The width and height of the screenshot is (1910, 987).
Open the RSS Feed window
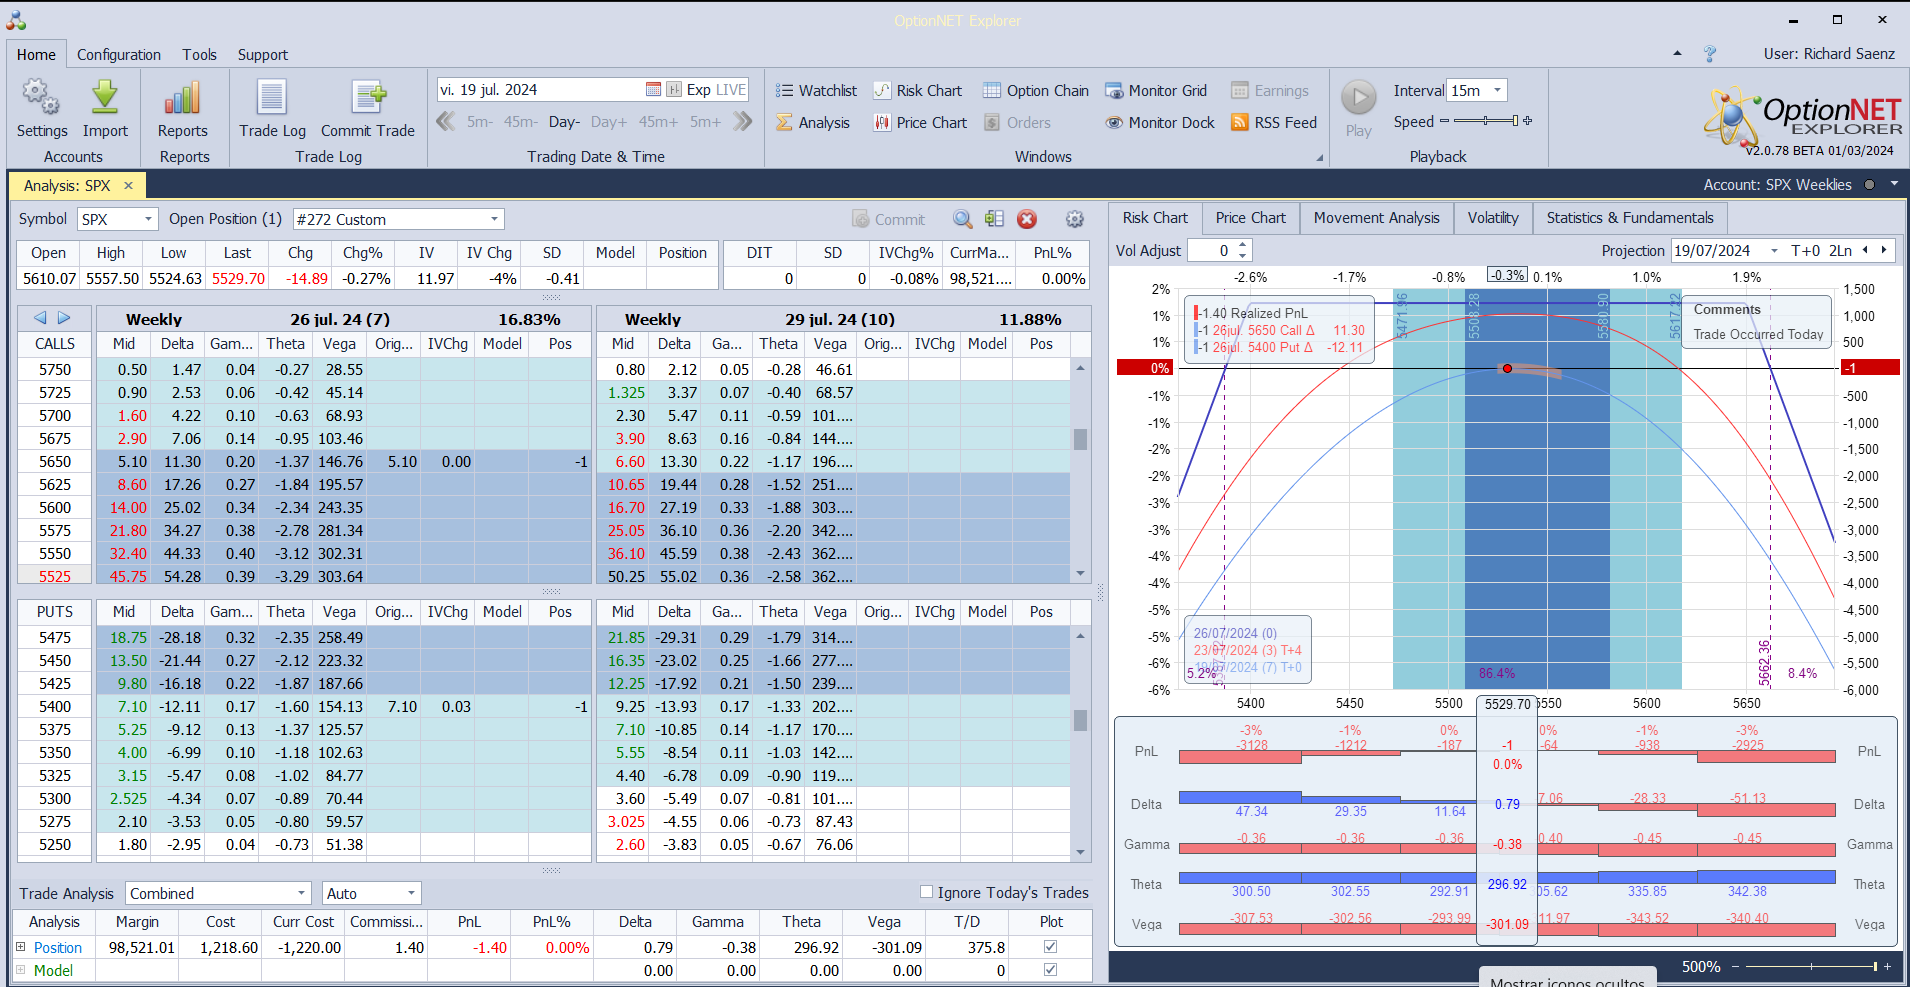1274,123
